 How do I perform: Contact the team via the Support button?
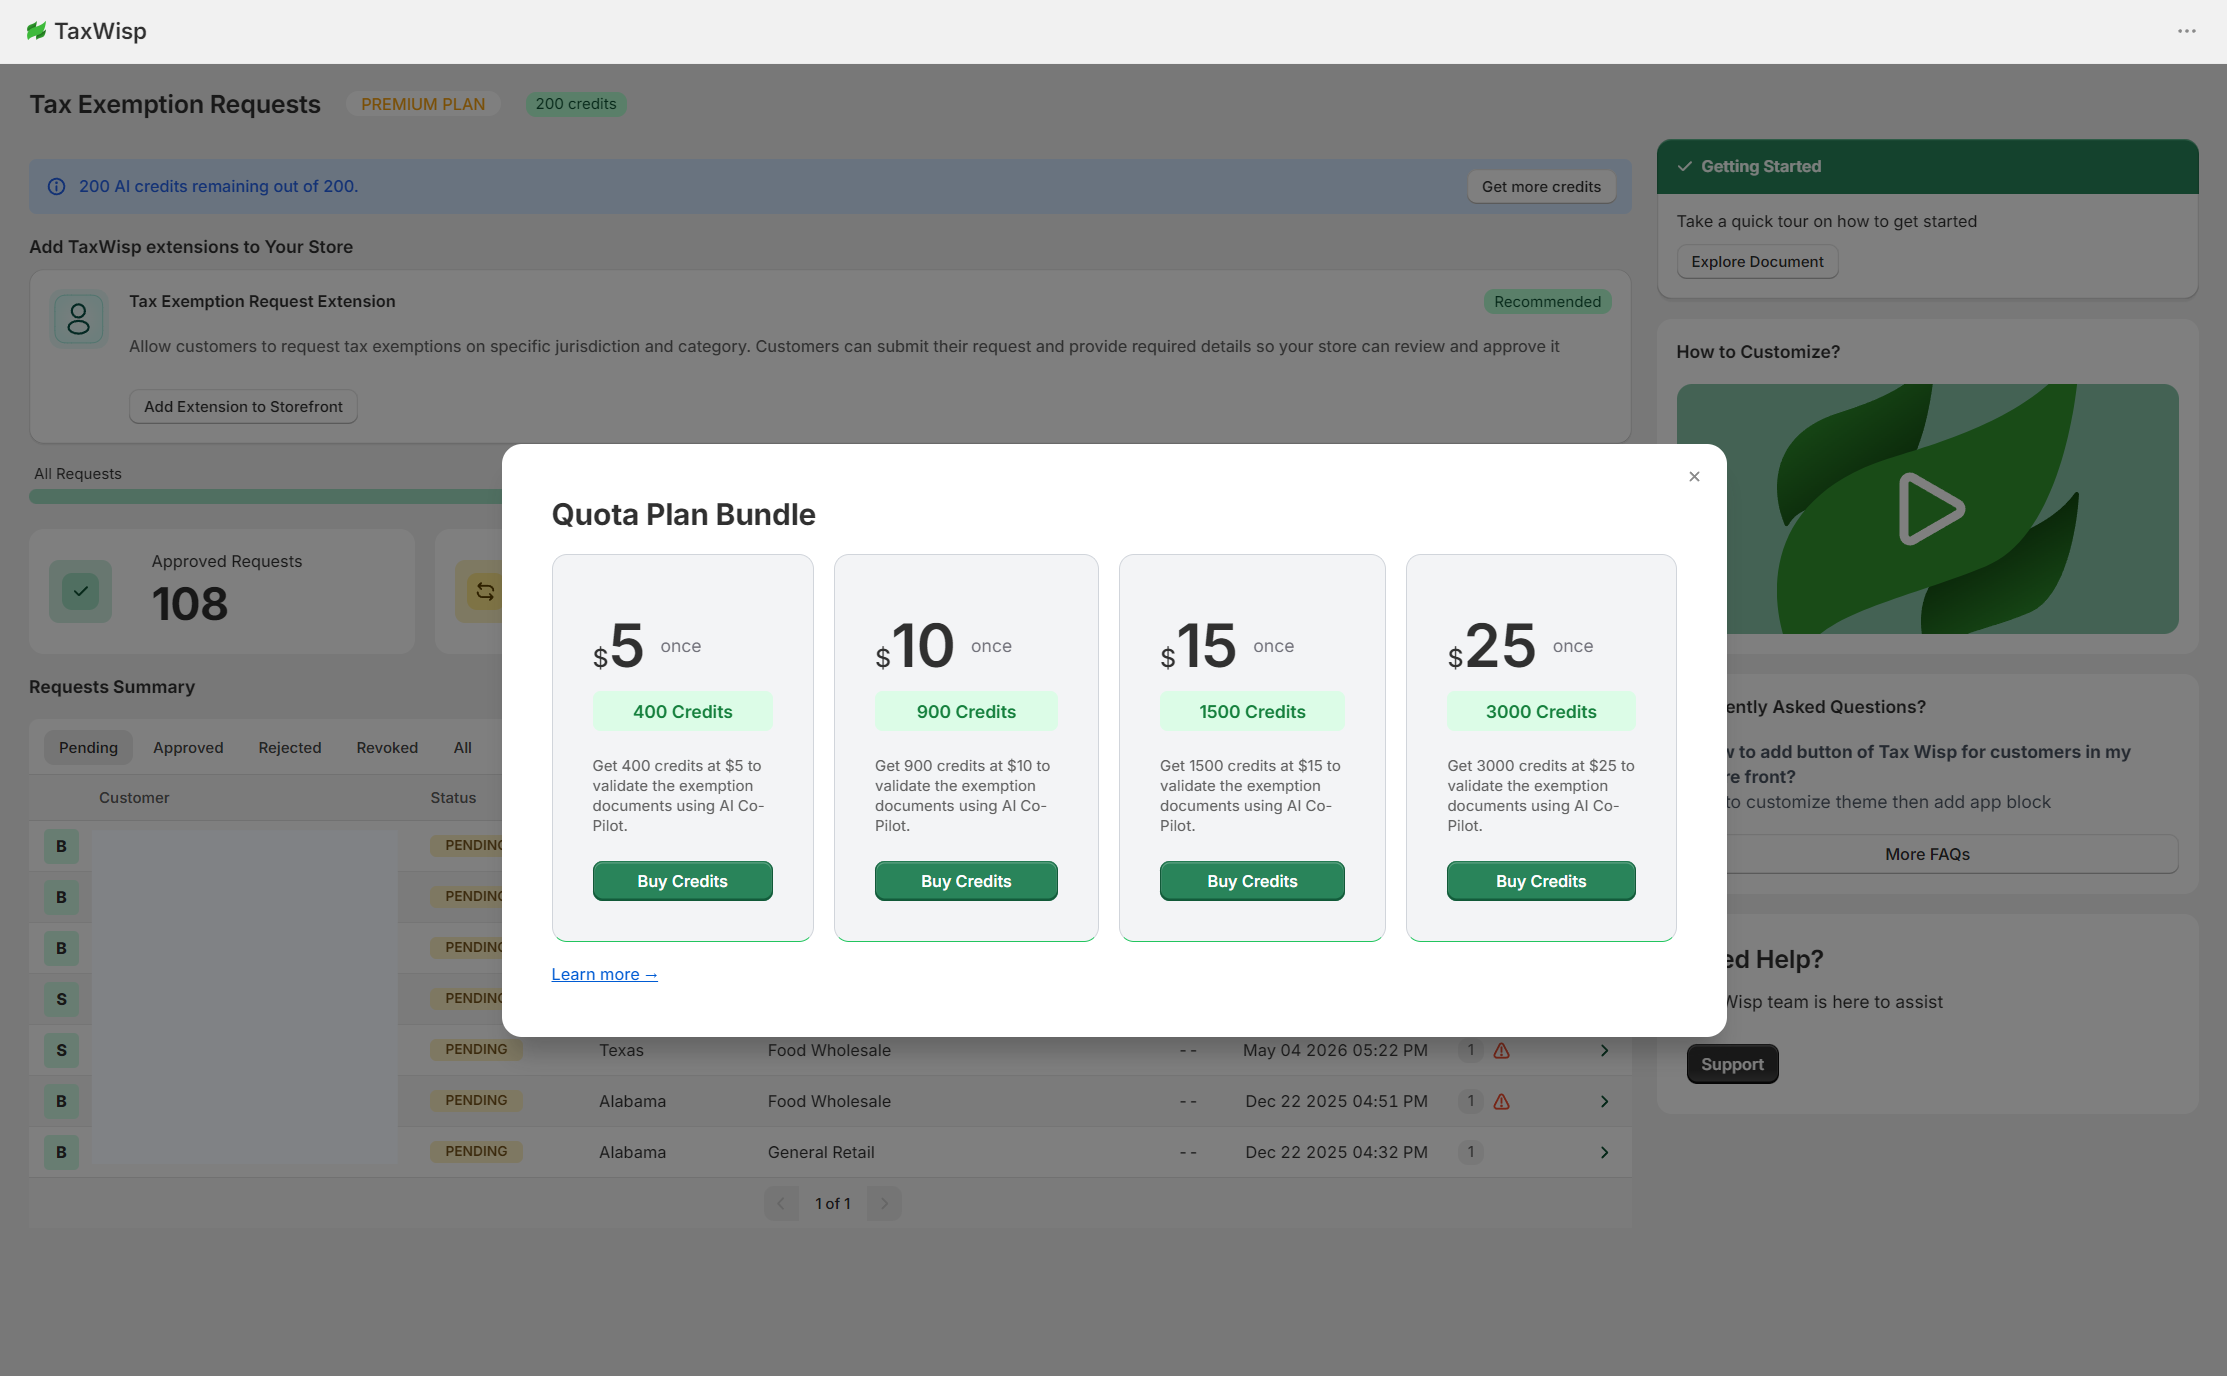tap(1732, 1064)
